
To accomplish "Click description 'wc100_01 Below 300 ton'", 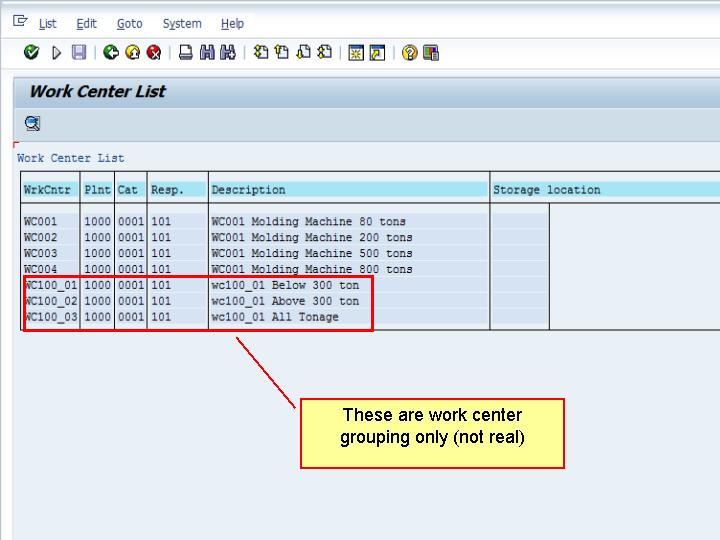I will tap(285, 285).
